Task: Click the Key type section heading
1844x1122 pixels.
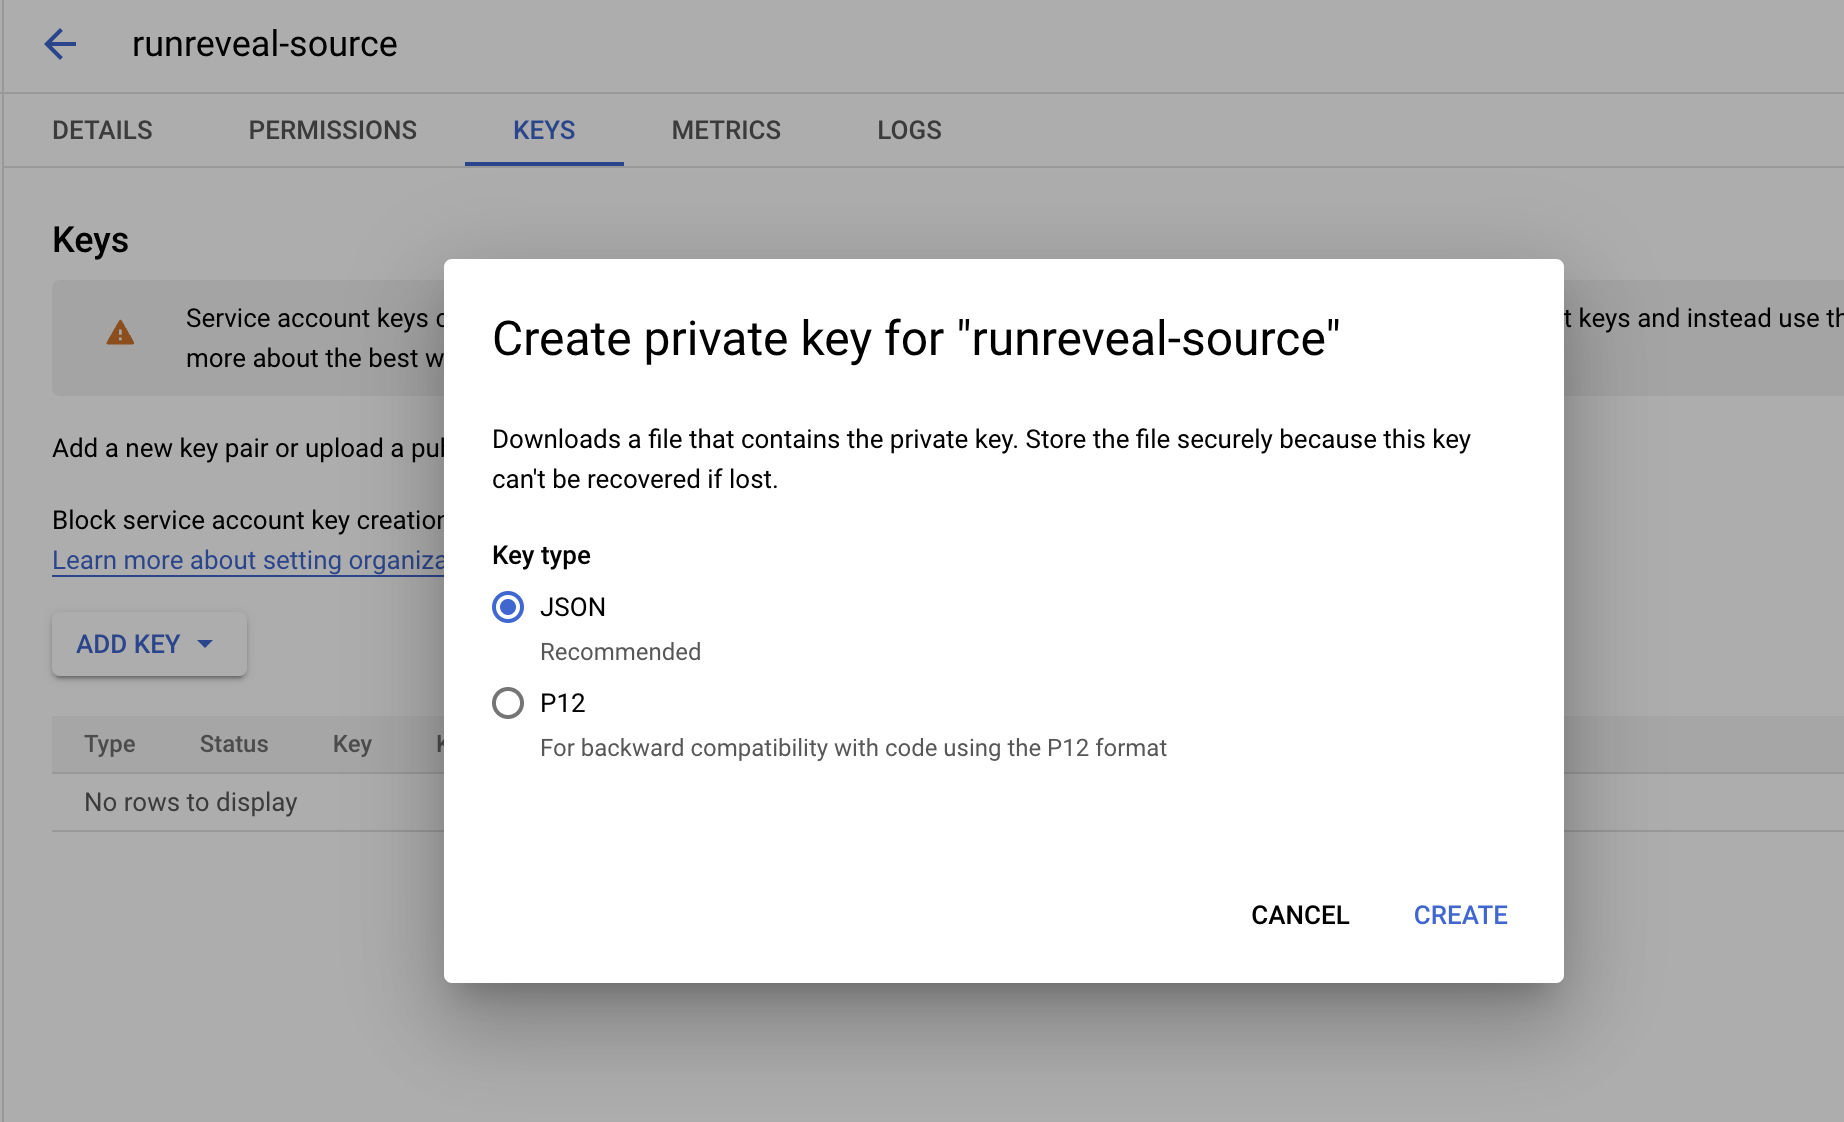Action: pyautogui.click(x=540, y=555)
